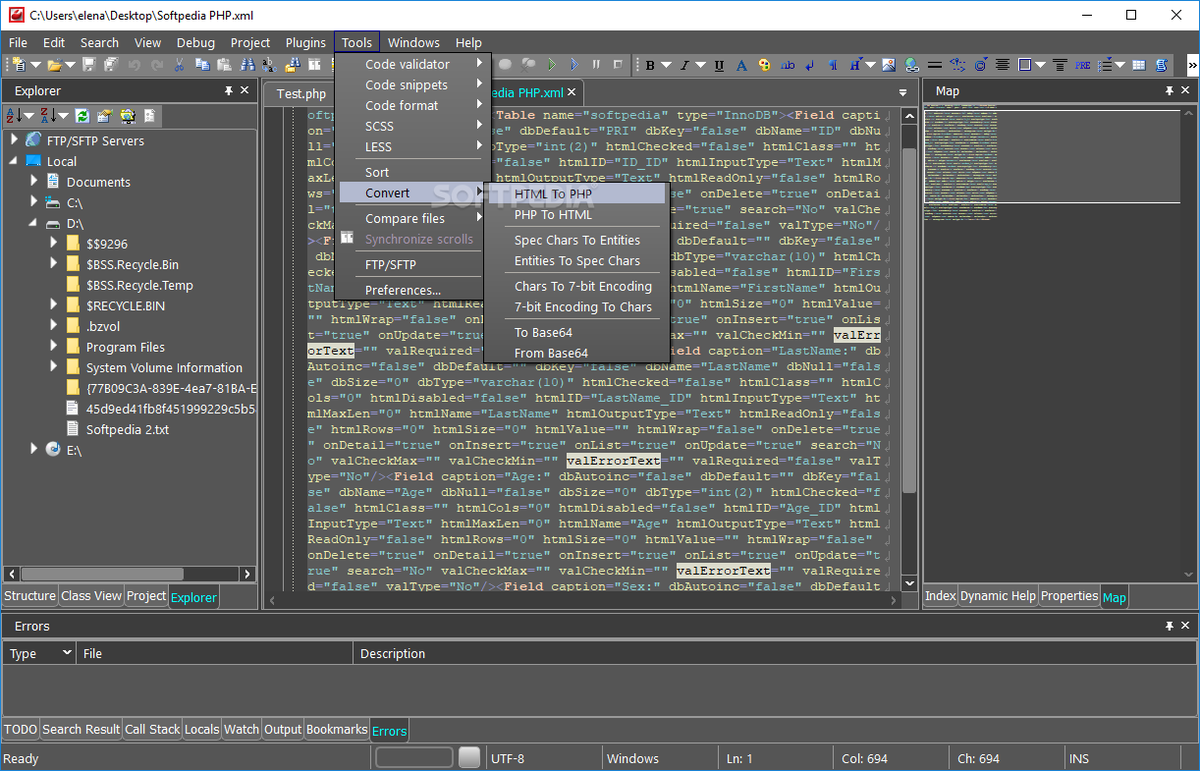Open the Bold style dropdown arrow
Screen dimensions: 1200x771
pyautogui.click(x=666, y=65)
